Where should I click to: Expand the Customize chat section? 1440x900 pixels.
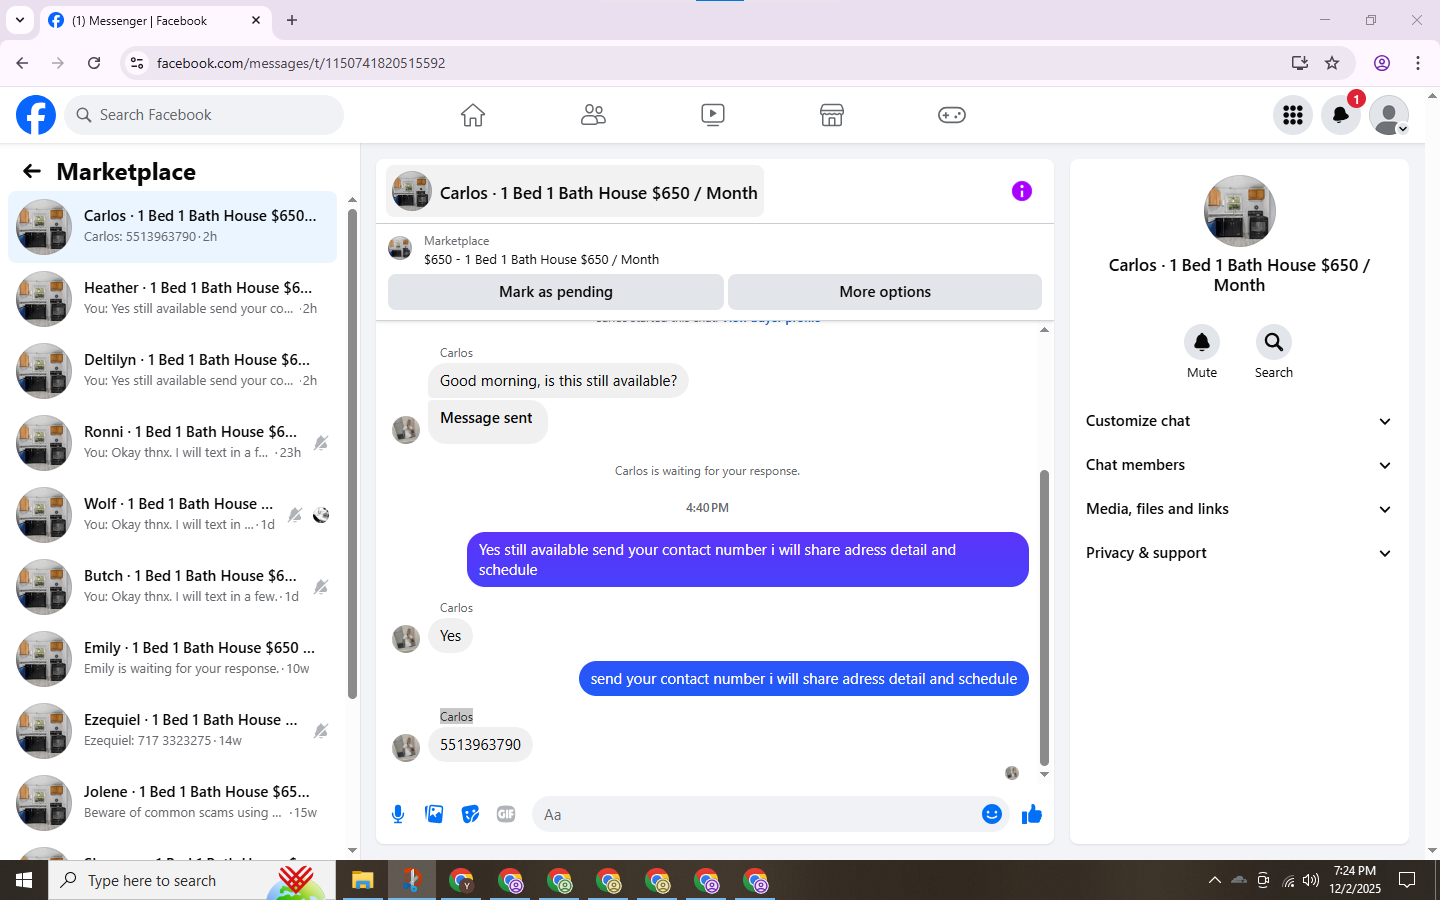pos(1239,421)
